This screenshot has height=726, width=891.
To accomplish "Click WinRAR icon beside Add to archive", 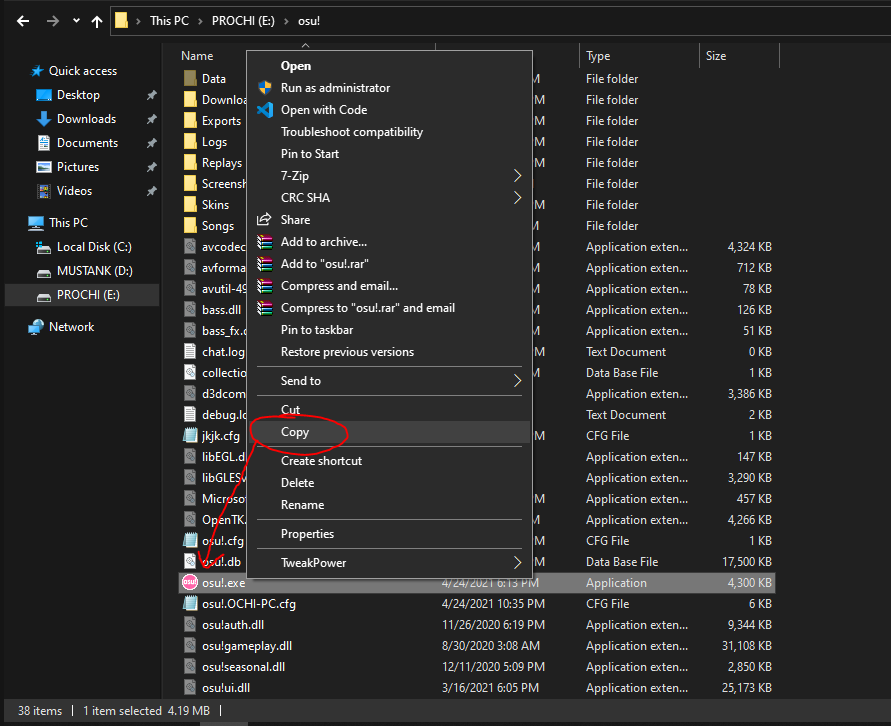I will pos(265,242).
